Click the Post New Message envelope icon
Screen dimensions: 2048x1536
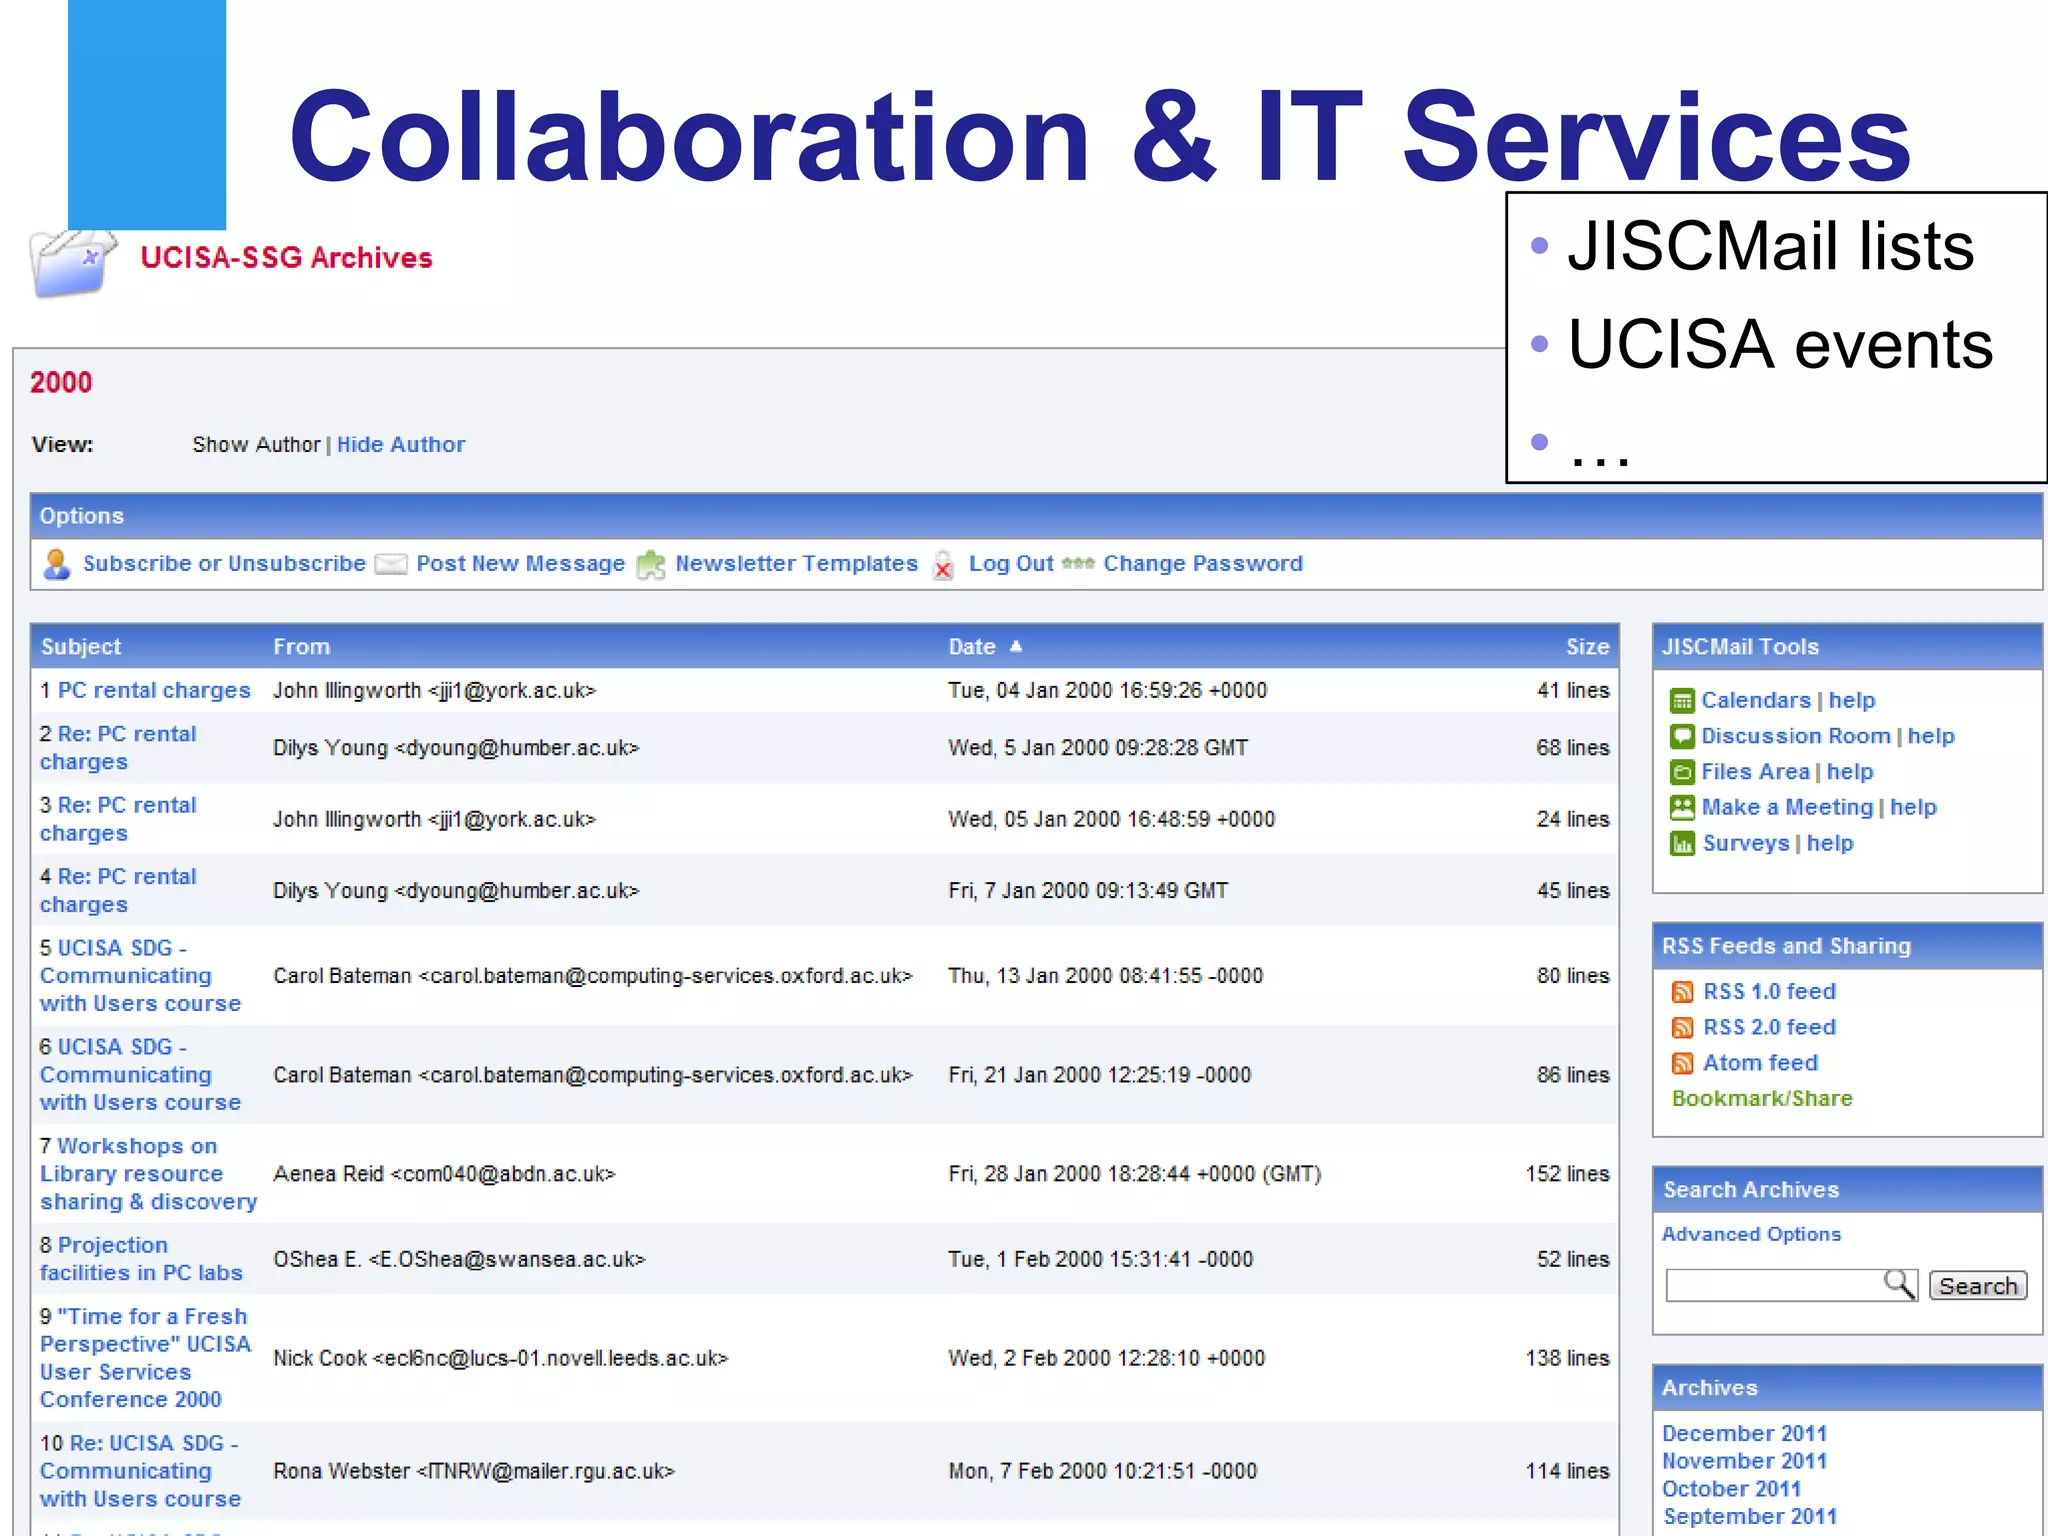(x=390, y=565)
